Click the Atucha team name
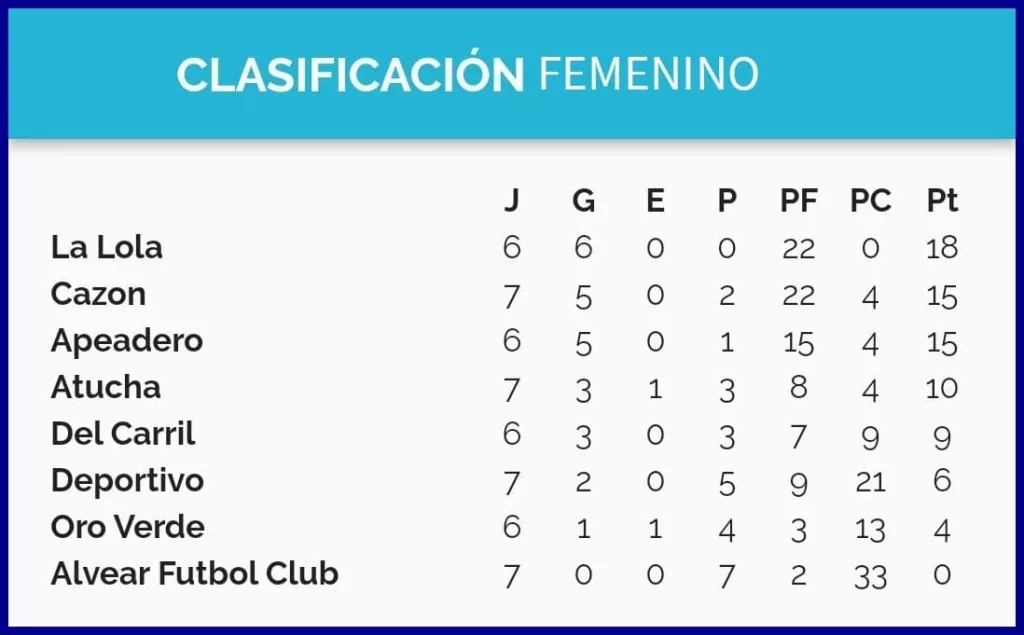 (x=106, y=387)
